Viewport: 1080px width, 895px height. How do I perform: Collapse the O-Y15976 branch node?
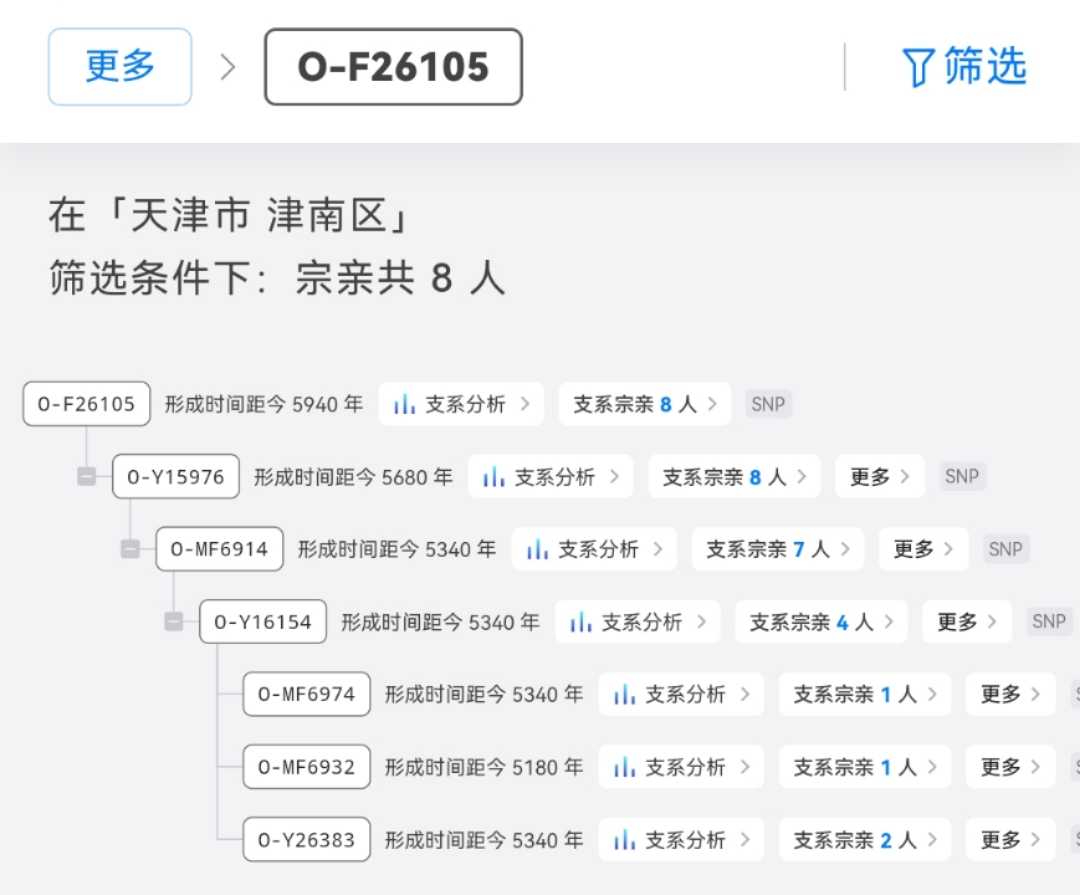point(87,477)
